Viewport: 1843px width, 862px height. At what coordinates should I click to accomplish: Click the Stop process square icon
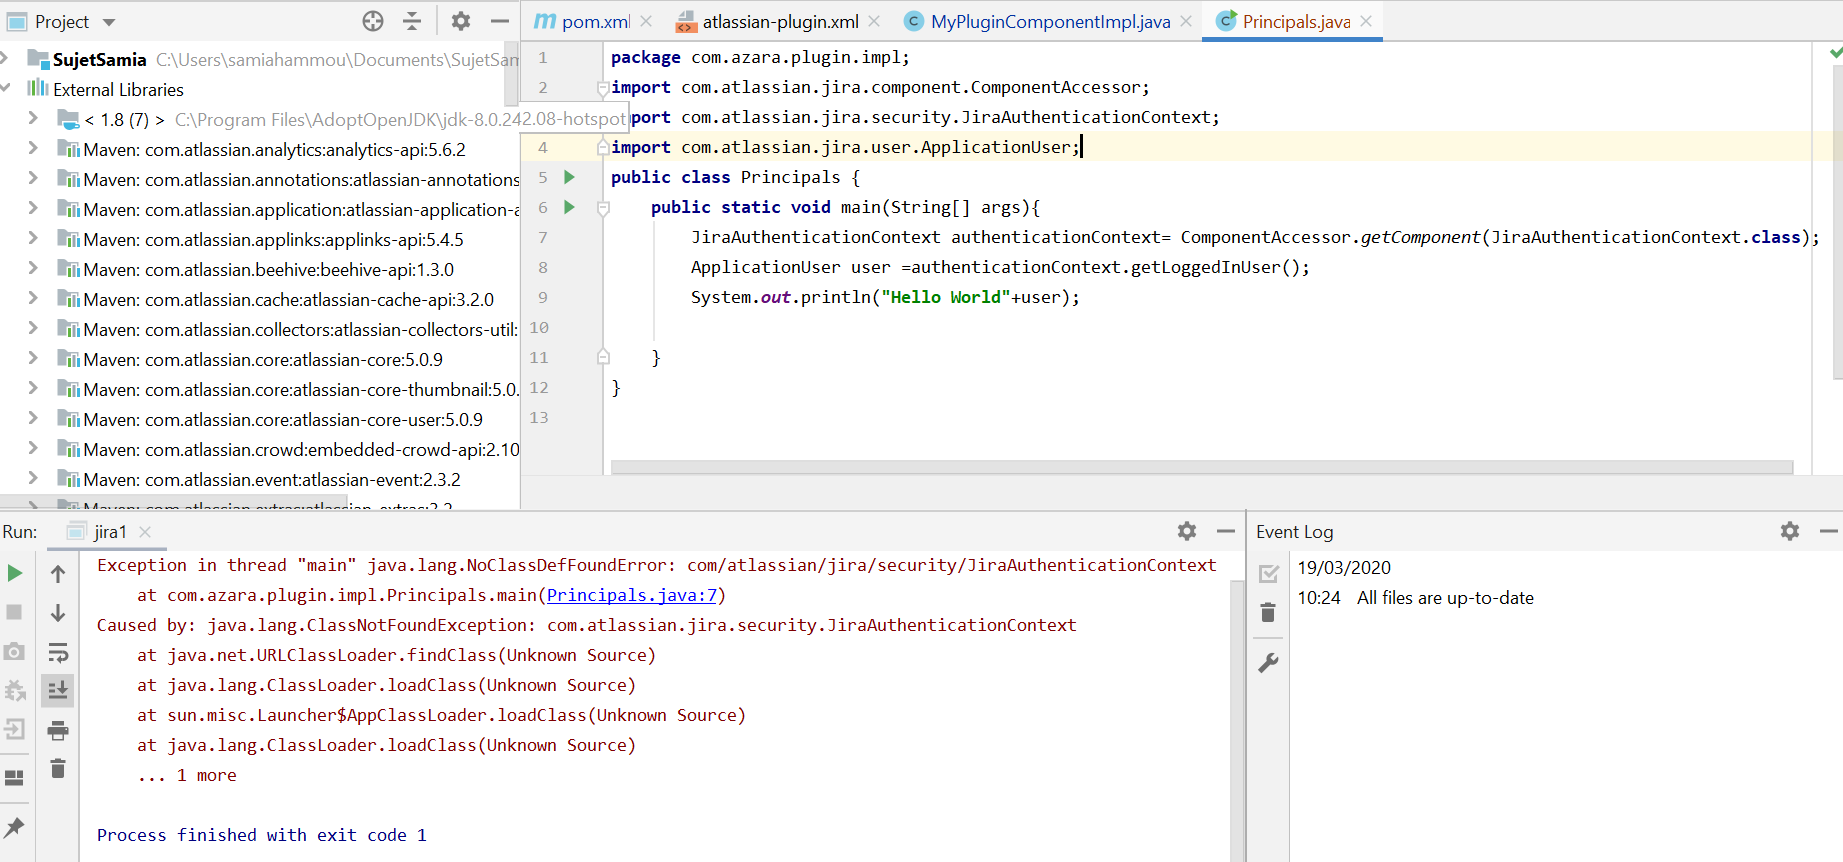coord(15,612)
